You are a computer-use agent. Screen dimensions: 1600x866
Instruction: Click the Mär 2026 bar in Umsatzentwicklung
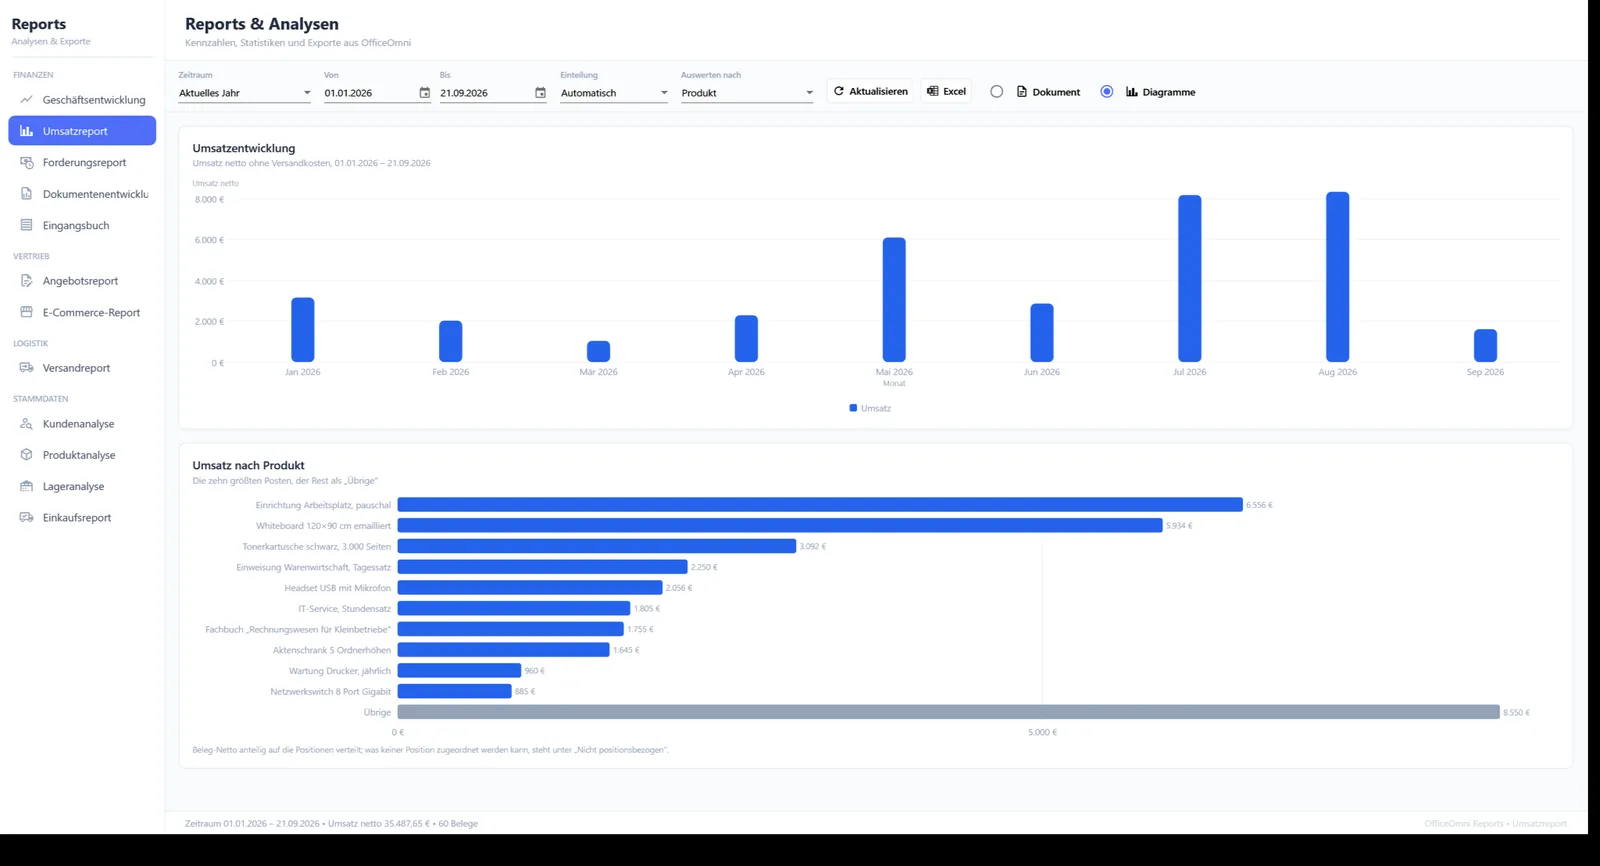click(598, 351)
